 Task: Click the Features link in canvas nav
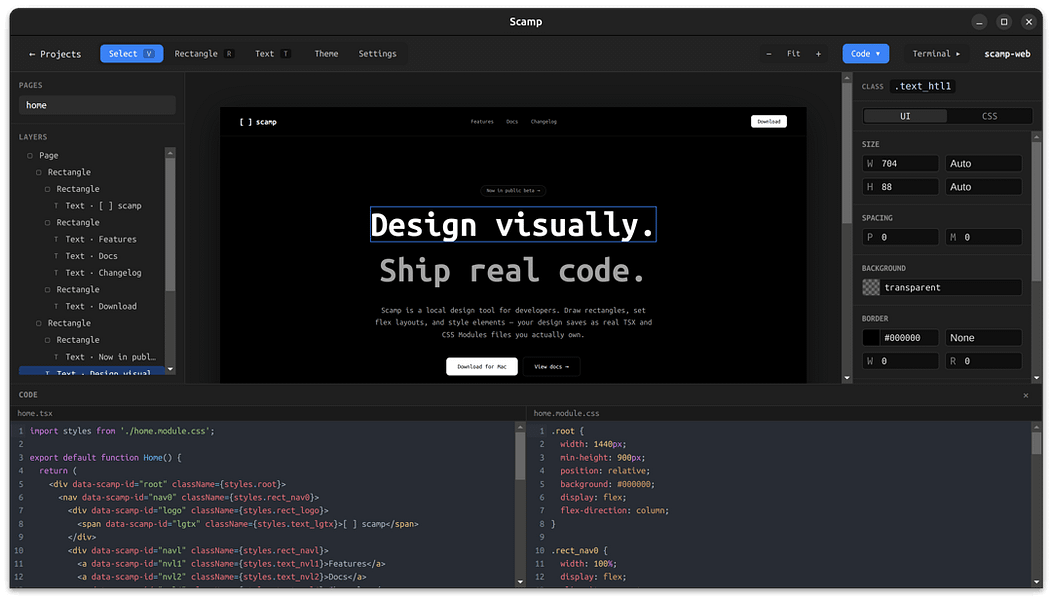click(482, 121)
